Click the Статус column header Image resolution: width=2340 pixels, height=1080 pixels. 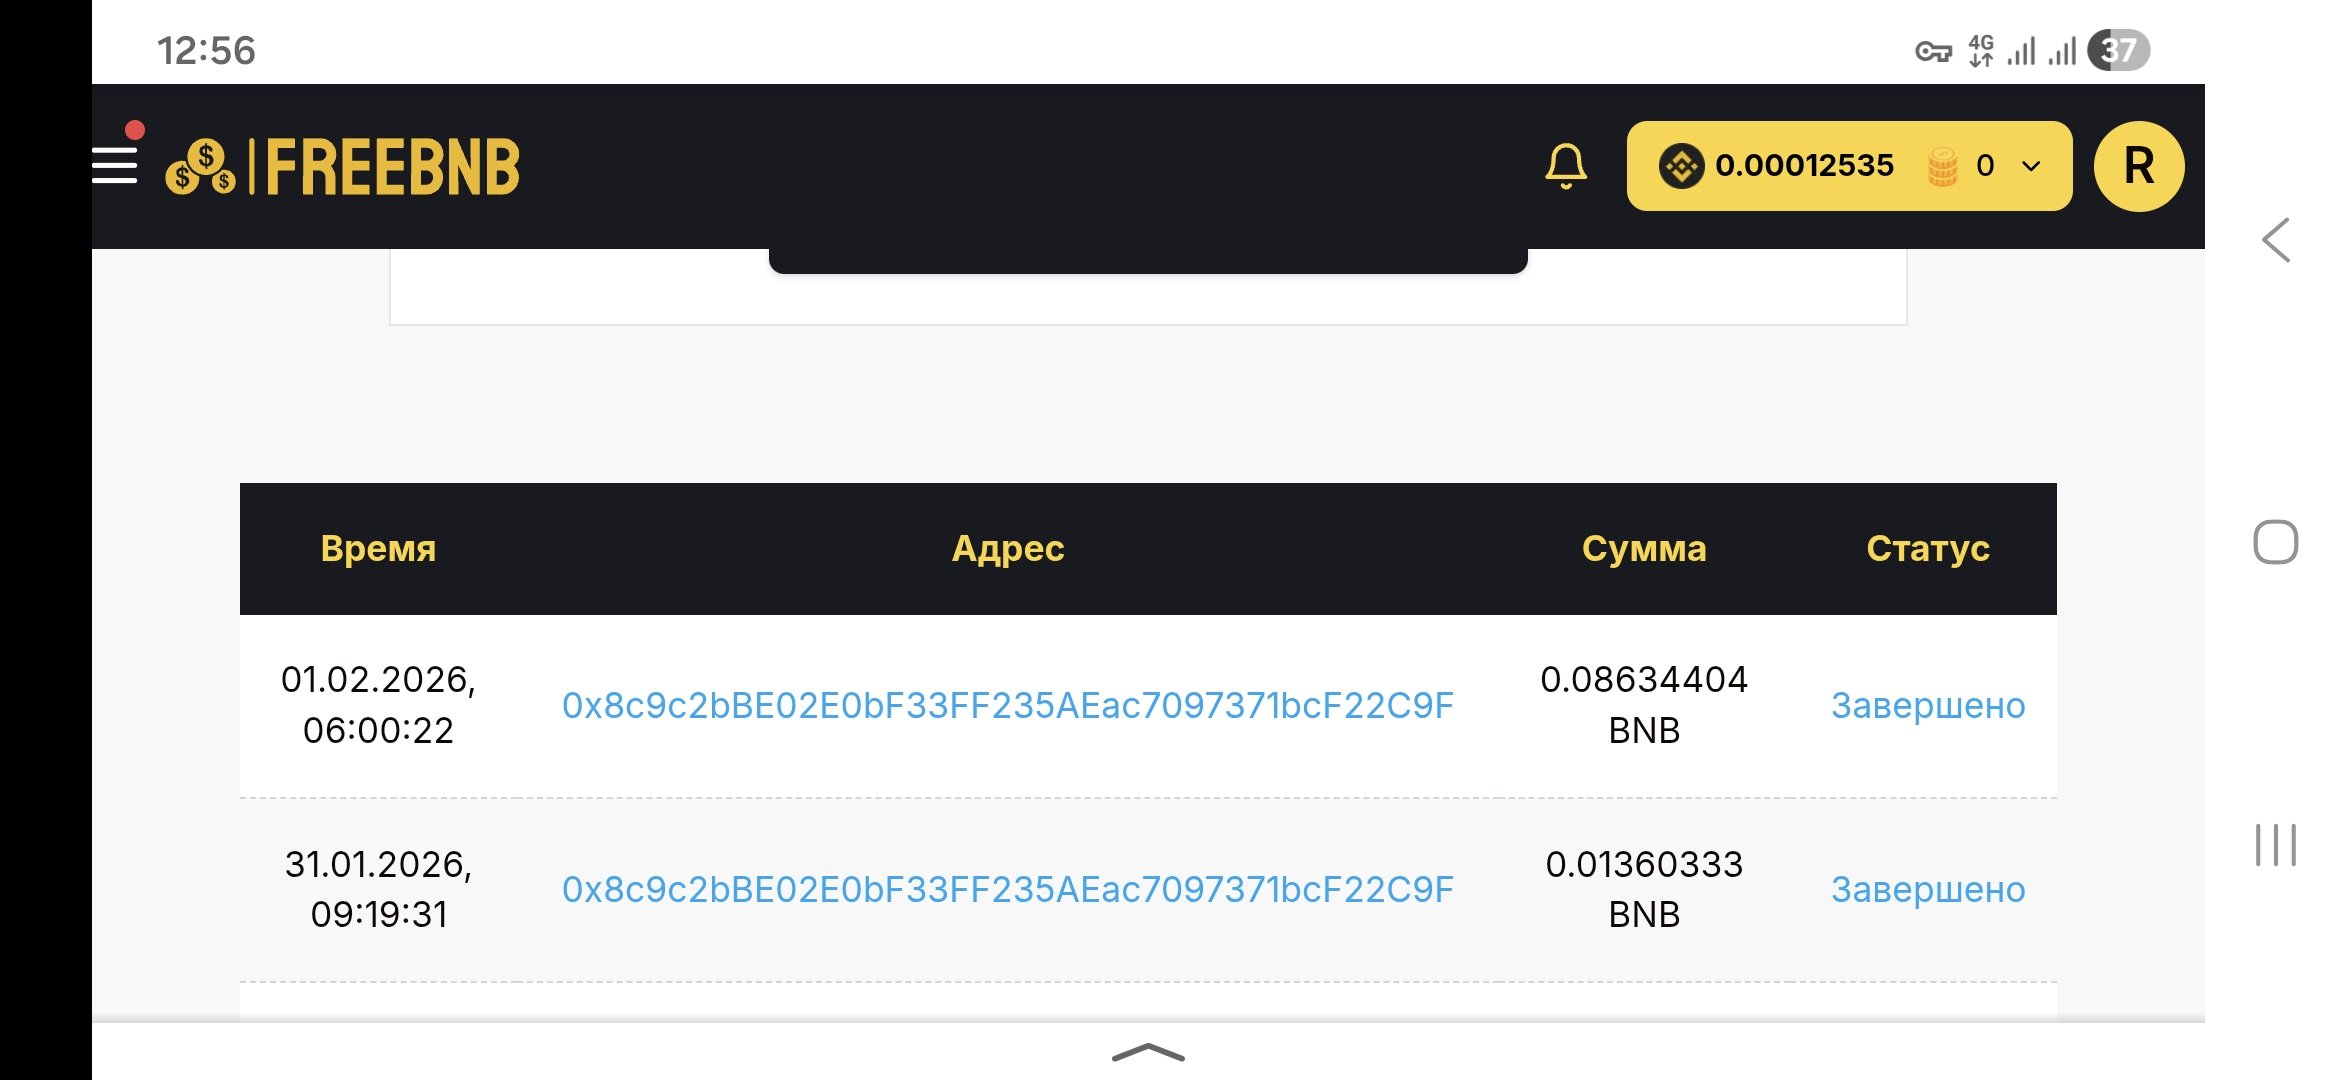(x=1928, y=549)
